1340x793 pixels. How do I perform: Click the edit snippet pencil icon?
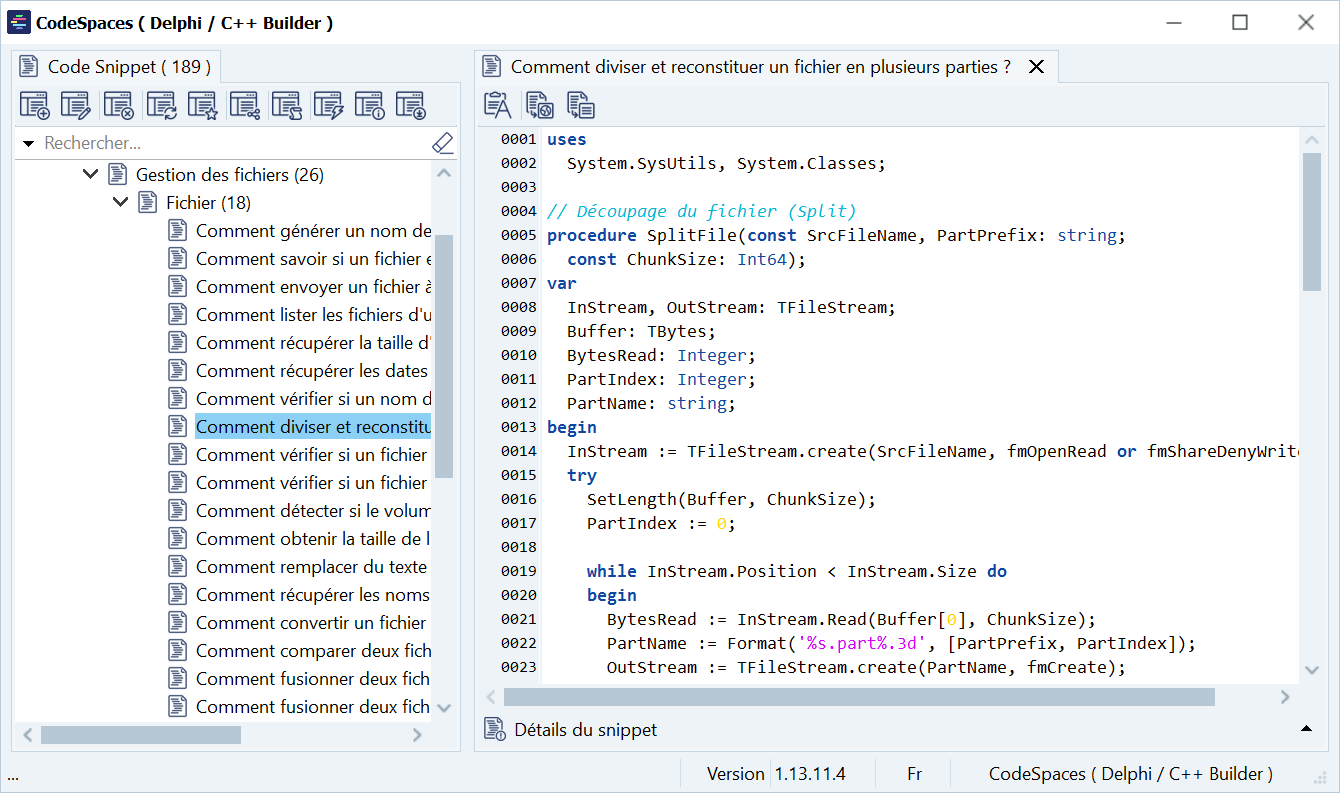pyautogui.click(x=76, y=105)
